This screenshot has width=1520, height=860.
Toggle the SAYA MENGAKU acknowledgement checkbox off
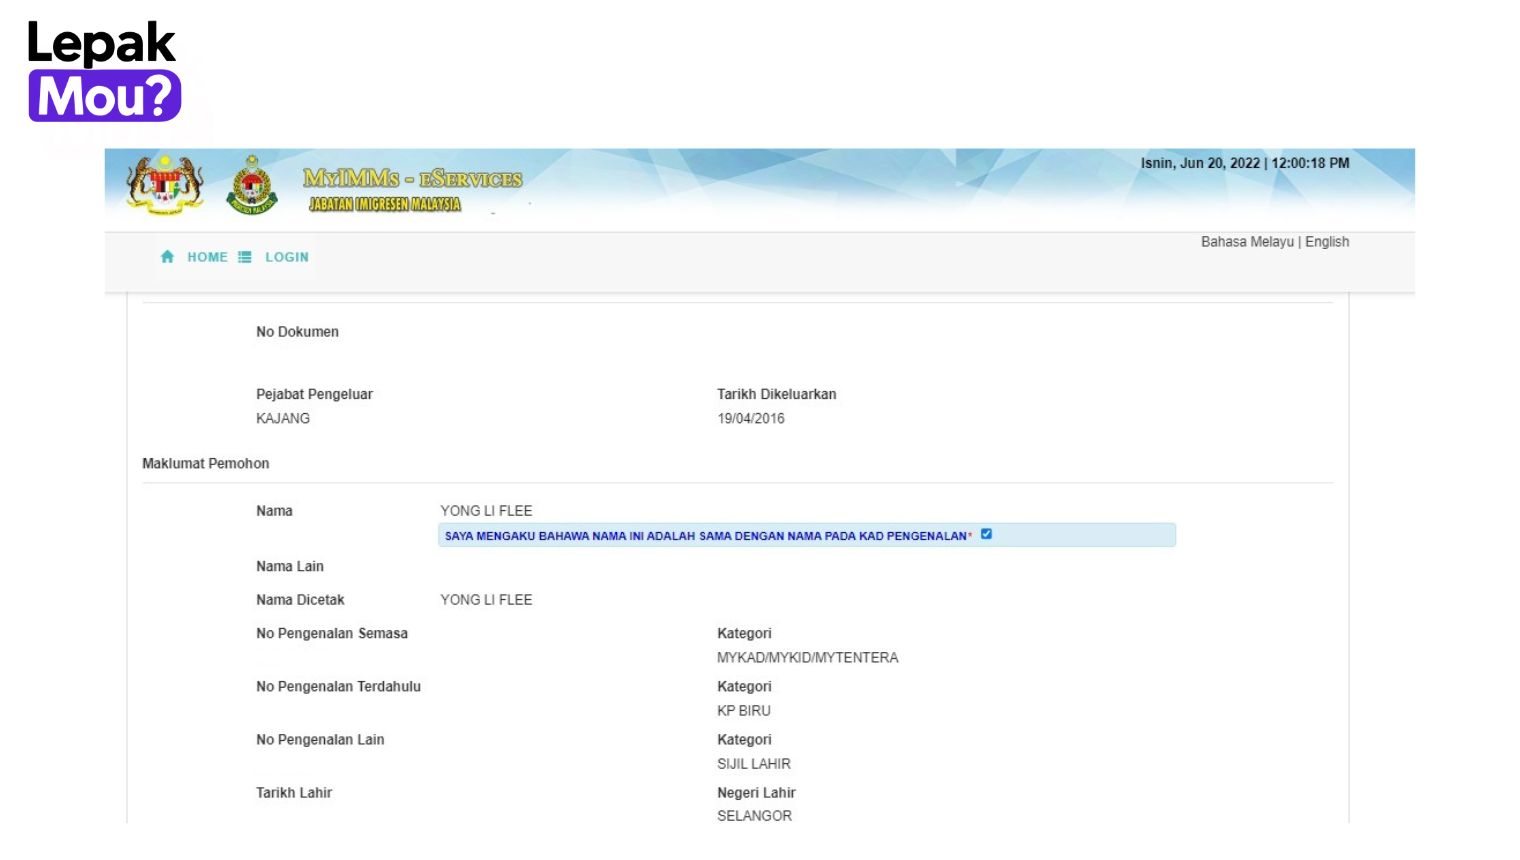click(x=986, y=534)
